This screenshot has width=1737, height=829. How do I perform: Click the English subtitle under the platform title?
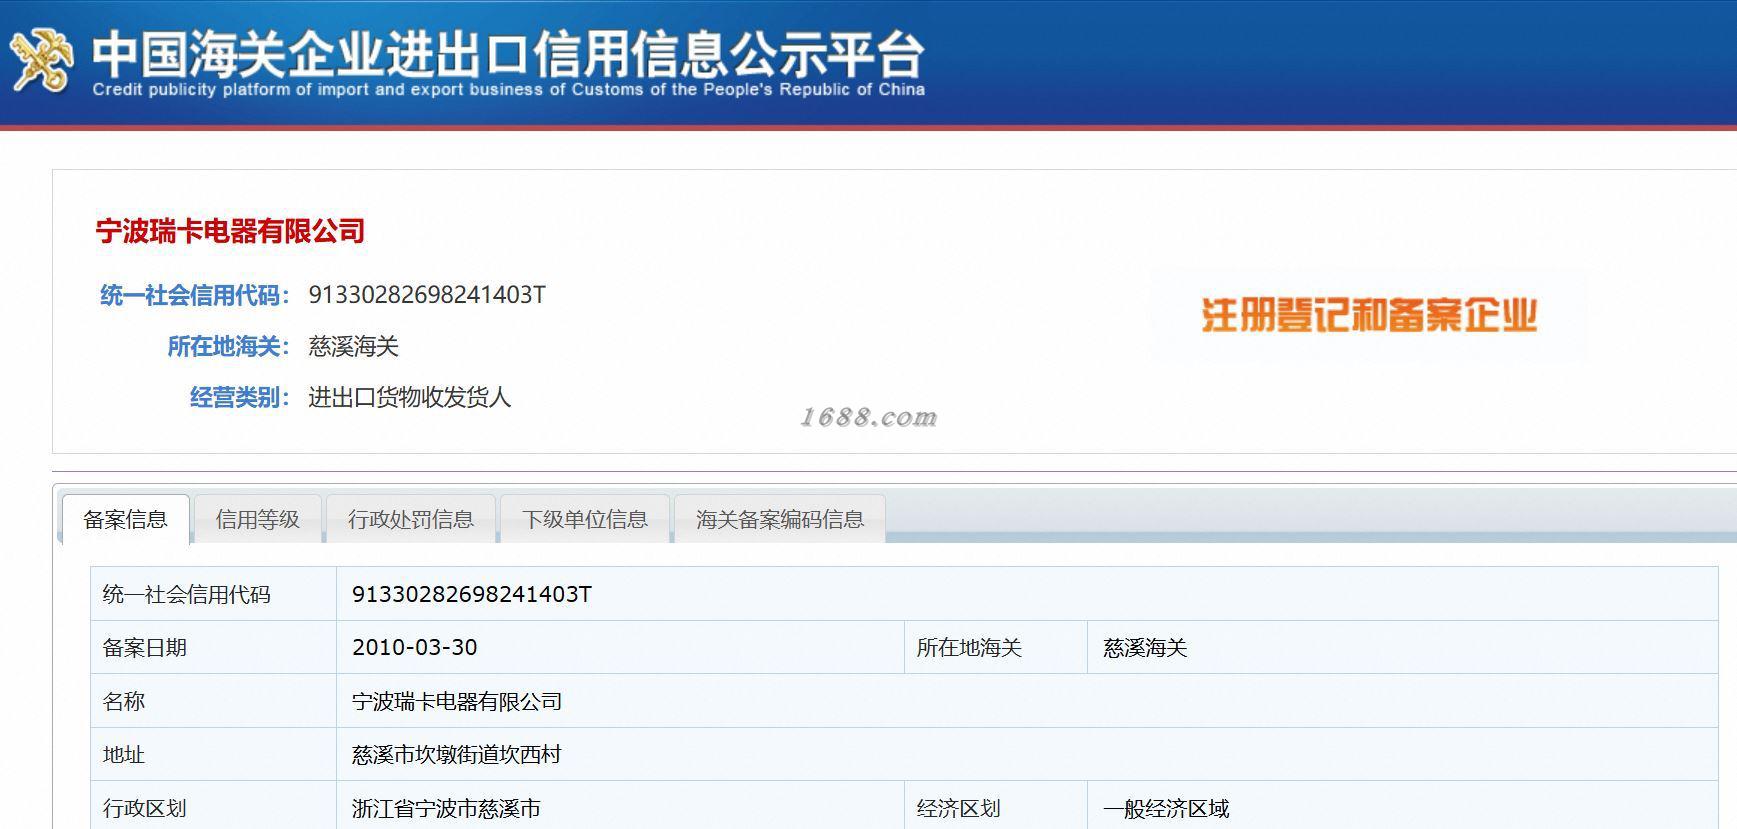[508, 89]
